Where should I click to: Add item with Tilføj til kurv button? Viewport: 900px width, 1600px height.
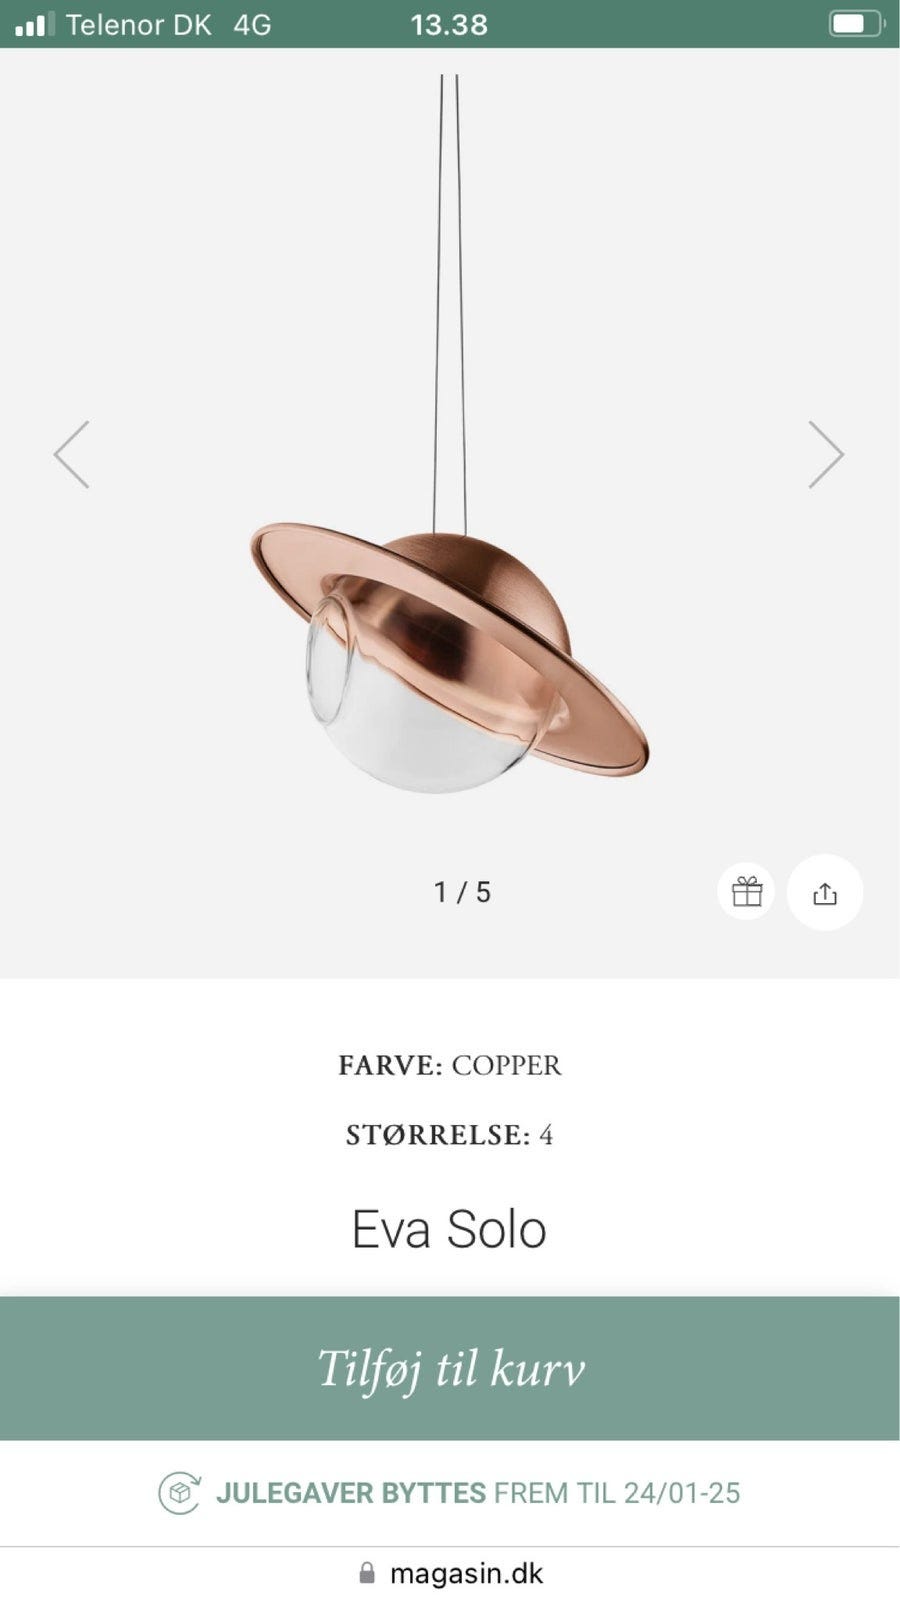[450, 1368]
